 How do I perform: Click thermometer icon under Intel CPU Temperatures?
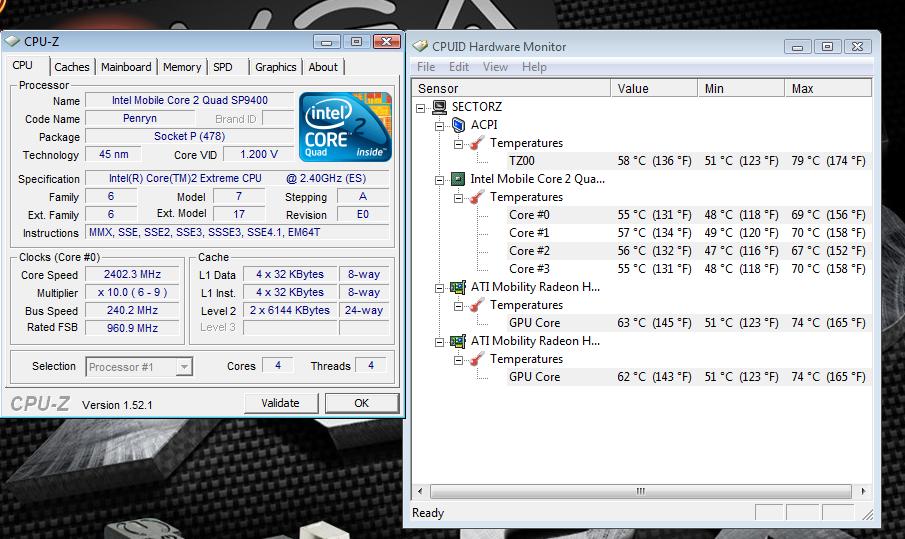pyautogui.click(x=477, y=197)
